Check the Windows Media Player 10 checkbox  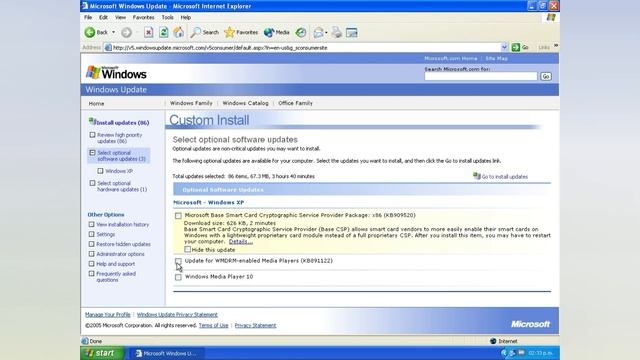tap(178, 277)
